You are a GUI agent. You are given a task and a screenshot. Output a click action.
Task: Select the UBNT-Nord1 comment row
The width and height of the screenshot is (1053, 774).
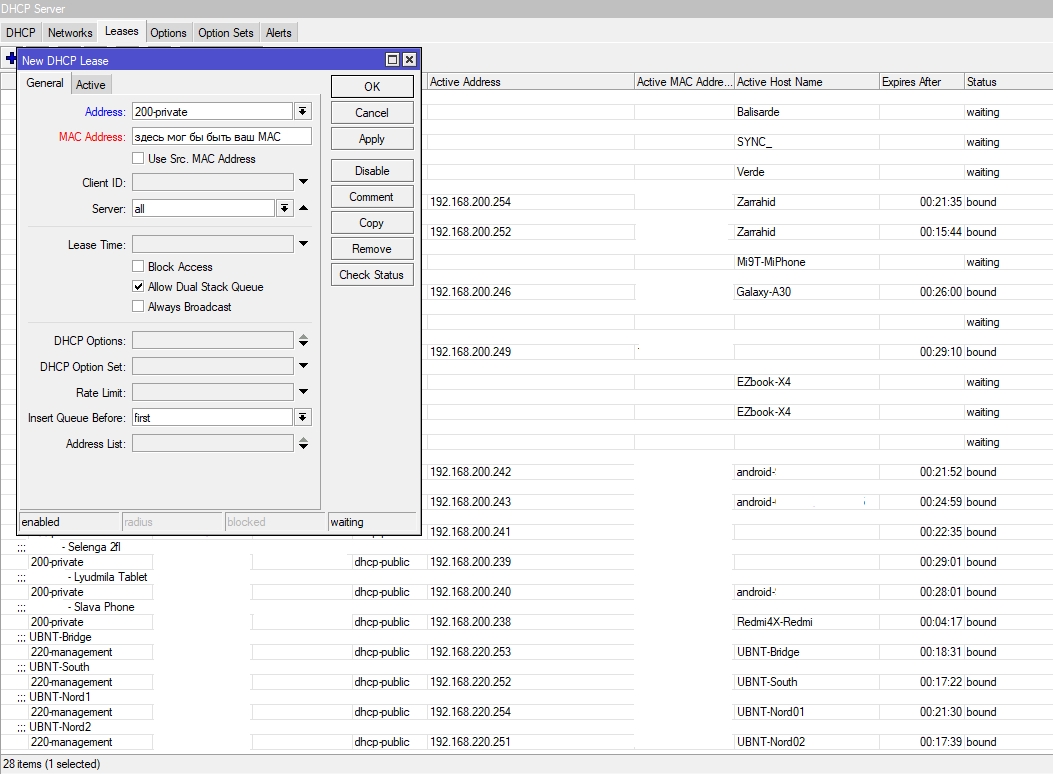pos(60,697)
